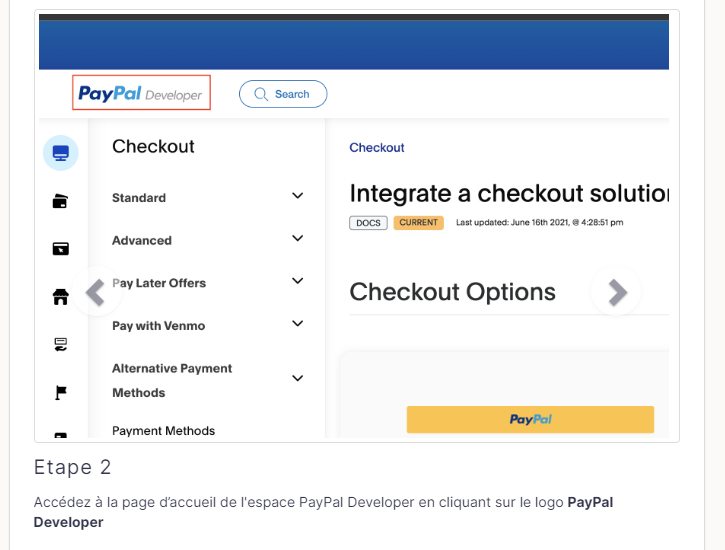Screen dimensions: 725x550
Task: Click the DOCS badge
Action: [x=368, y=223]
